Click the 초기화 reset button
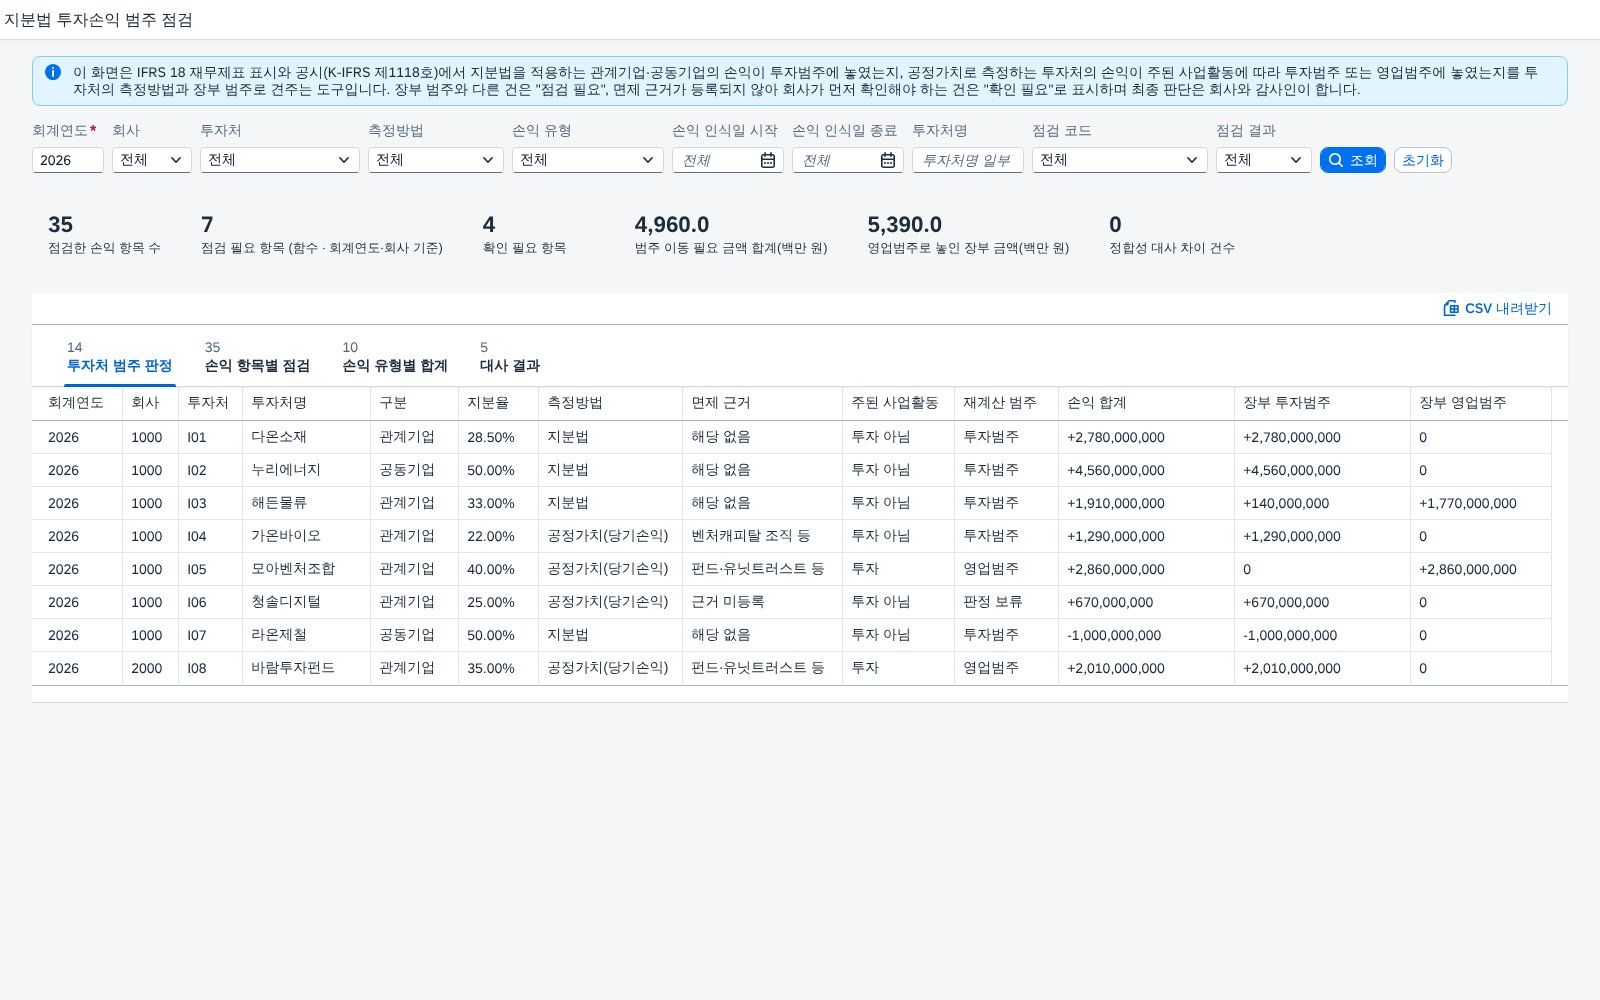Screen dimensions: 1600x1000 pyautogui.click(x=1423, y=160)
